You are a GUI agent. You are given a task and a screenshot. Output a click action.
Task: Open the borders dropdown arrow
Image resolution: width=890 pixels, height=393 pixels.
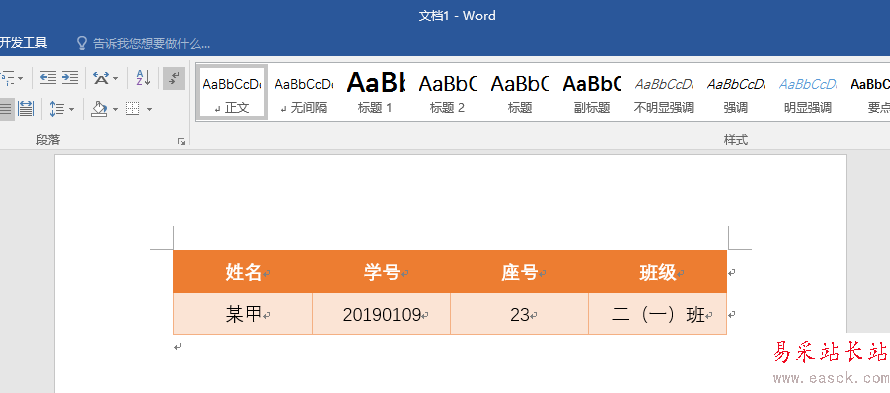149,109
